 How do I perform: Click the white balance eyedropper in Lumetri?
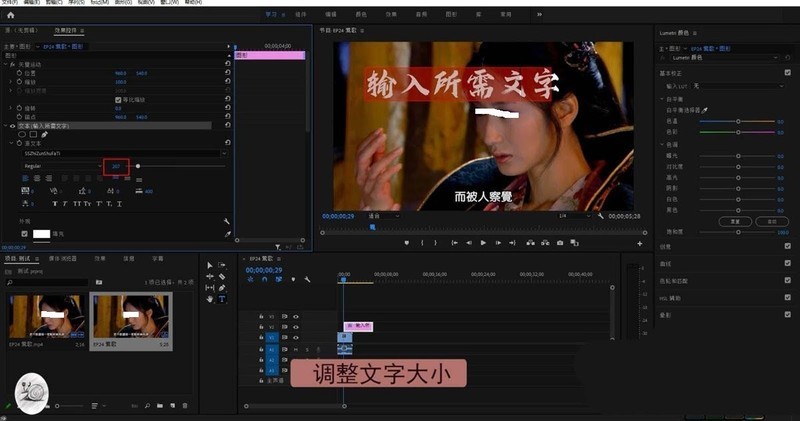(705, 110)
